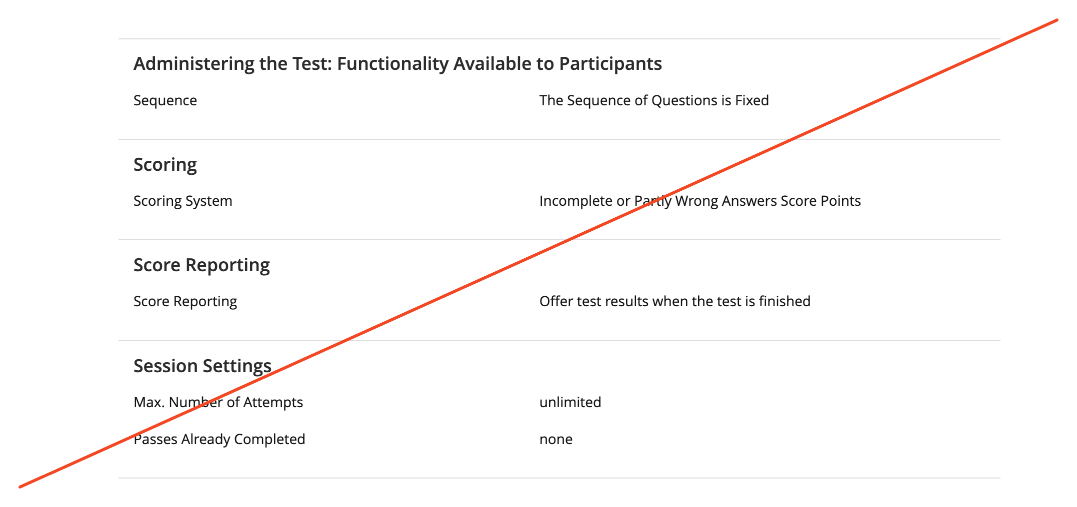Click 'Offer test results when the test is finished'
The image size is (1077, 507).
pyautogui.click(x=674, y=301)
